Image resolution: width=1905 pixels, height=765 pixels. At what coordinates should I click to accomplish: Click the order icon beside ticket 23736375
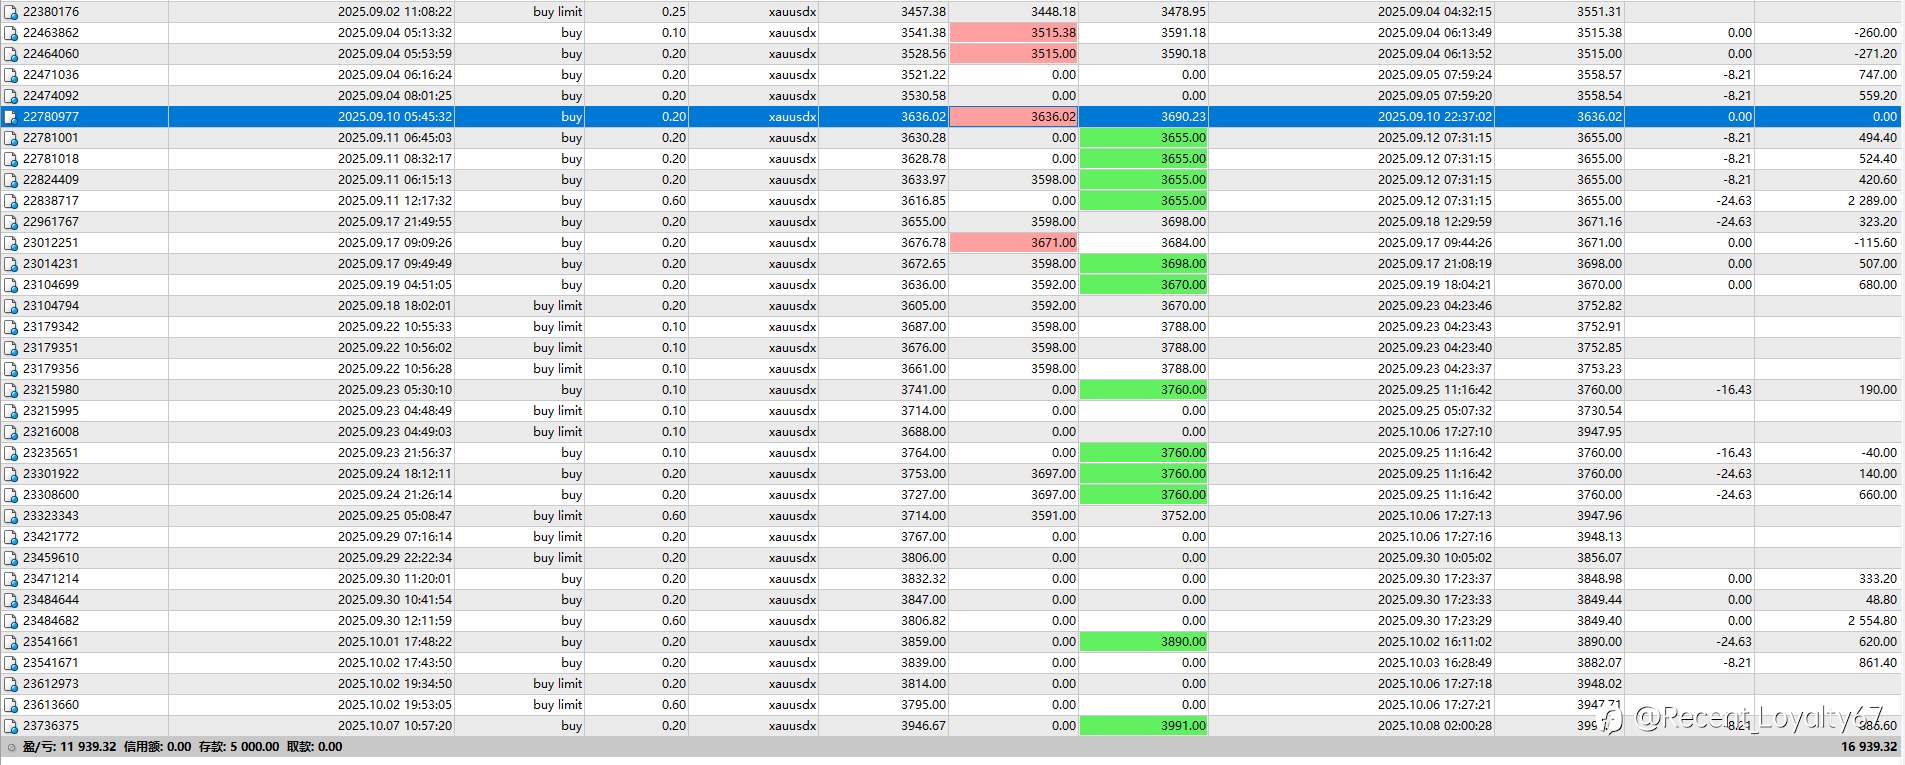click(11, 726)
